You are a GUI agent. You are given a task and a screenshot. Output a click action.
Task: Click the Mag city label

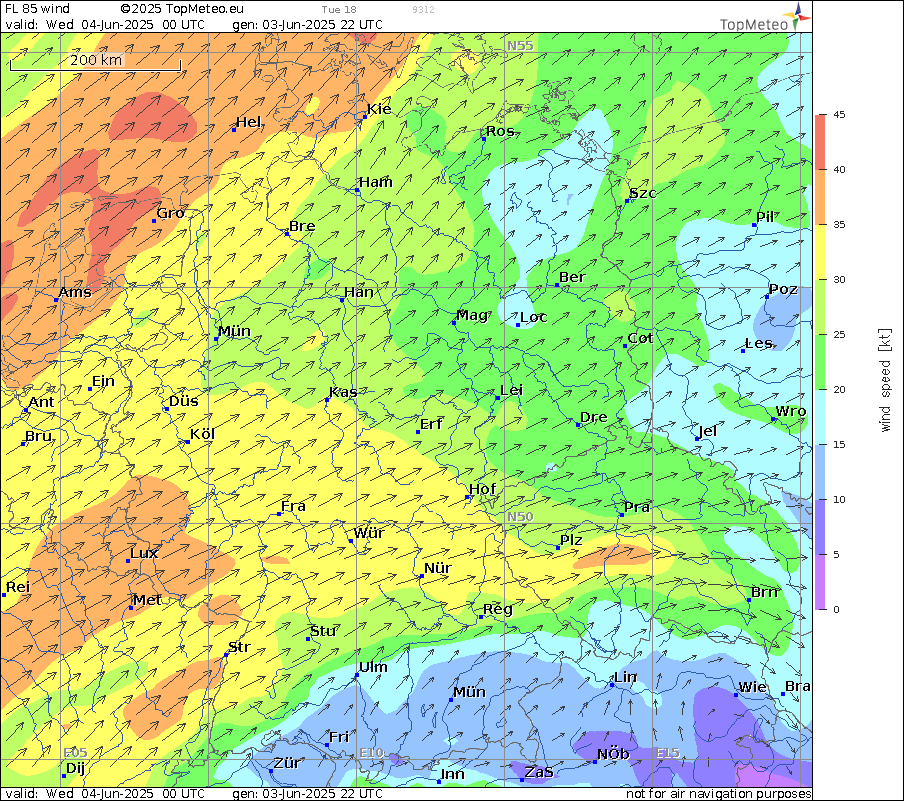point(472,315)
